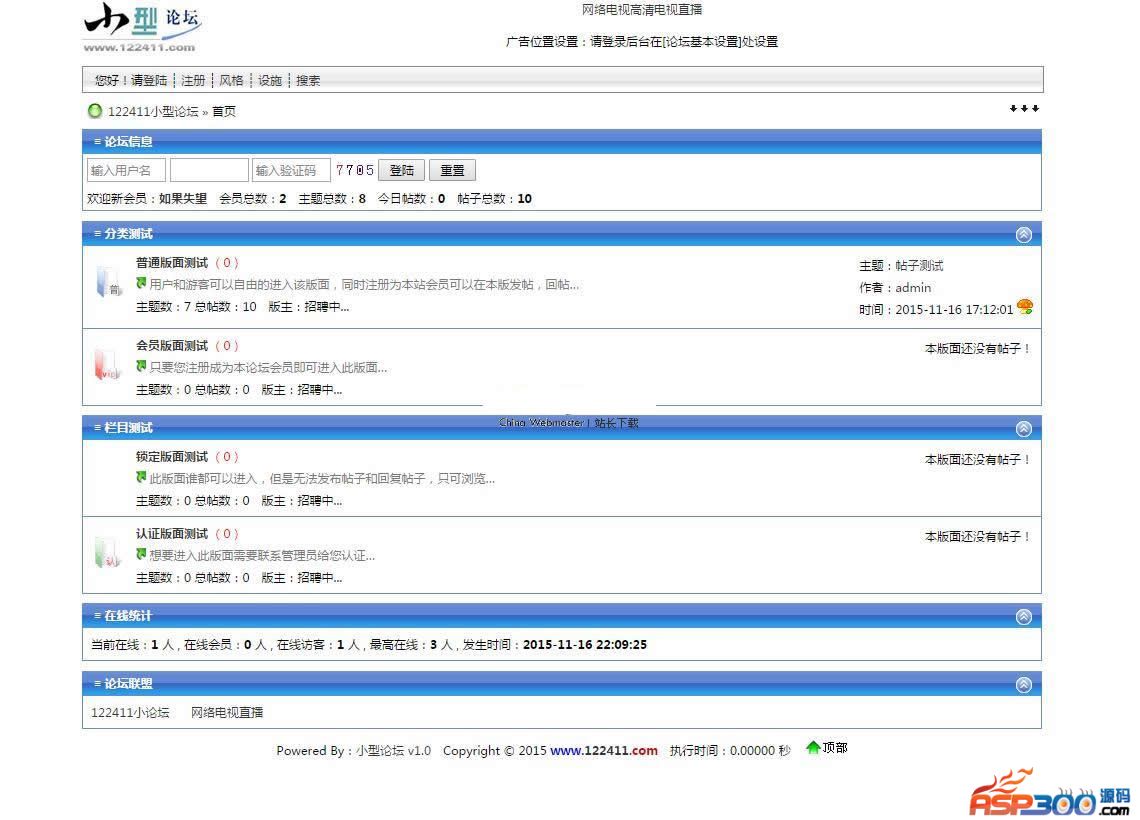Focus the 输入用户名 input field

[127, 170]
